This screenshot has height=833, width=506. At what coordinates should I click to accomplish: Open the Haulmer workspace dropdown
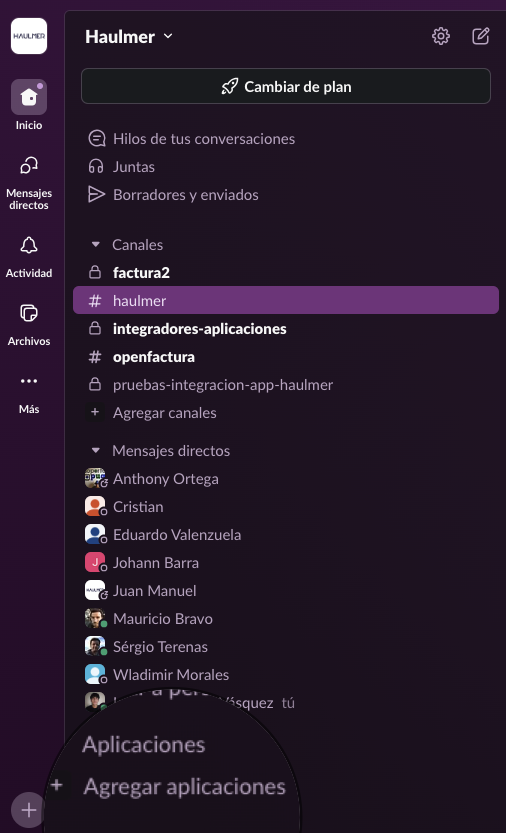[x=129, y=37]
